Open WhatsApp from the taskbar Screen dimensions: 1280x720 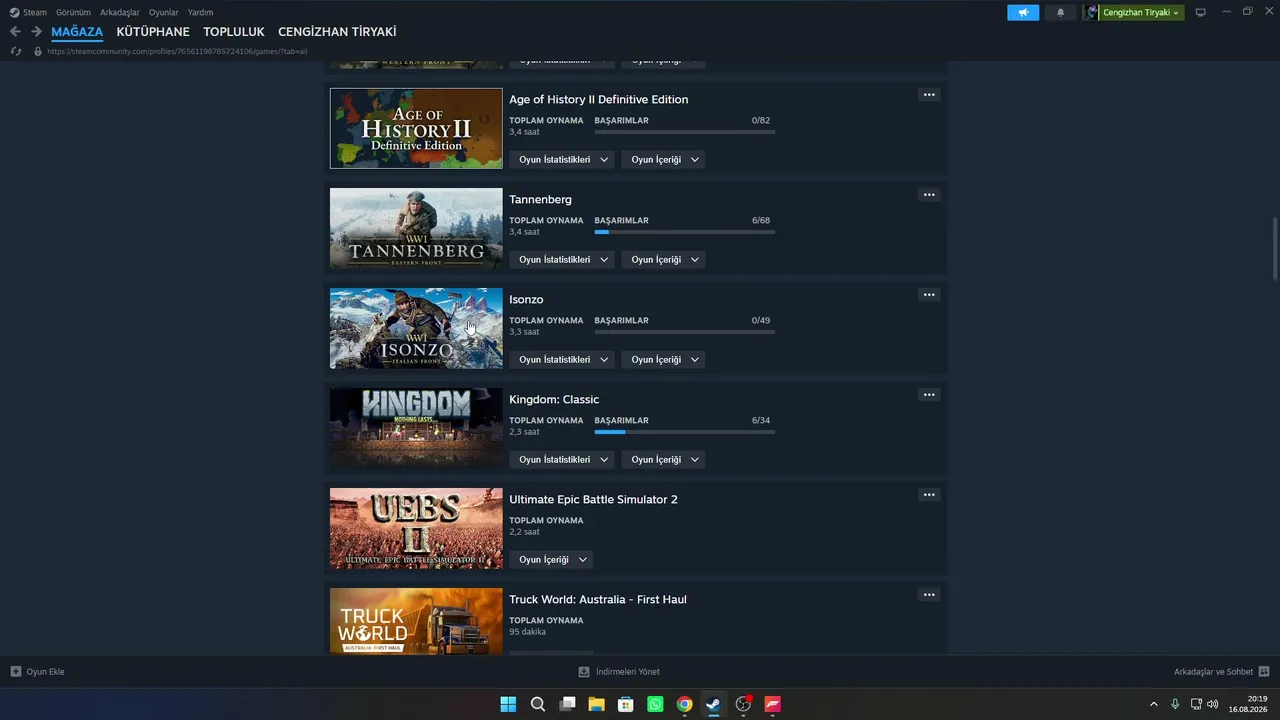coord(655,704)
